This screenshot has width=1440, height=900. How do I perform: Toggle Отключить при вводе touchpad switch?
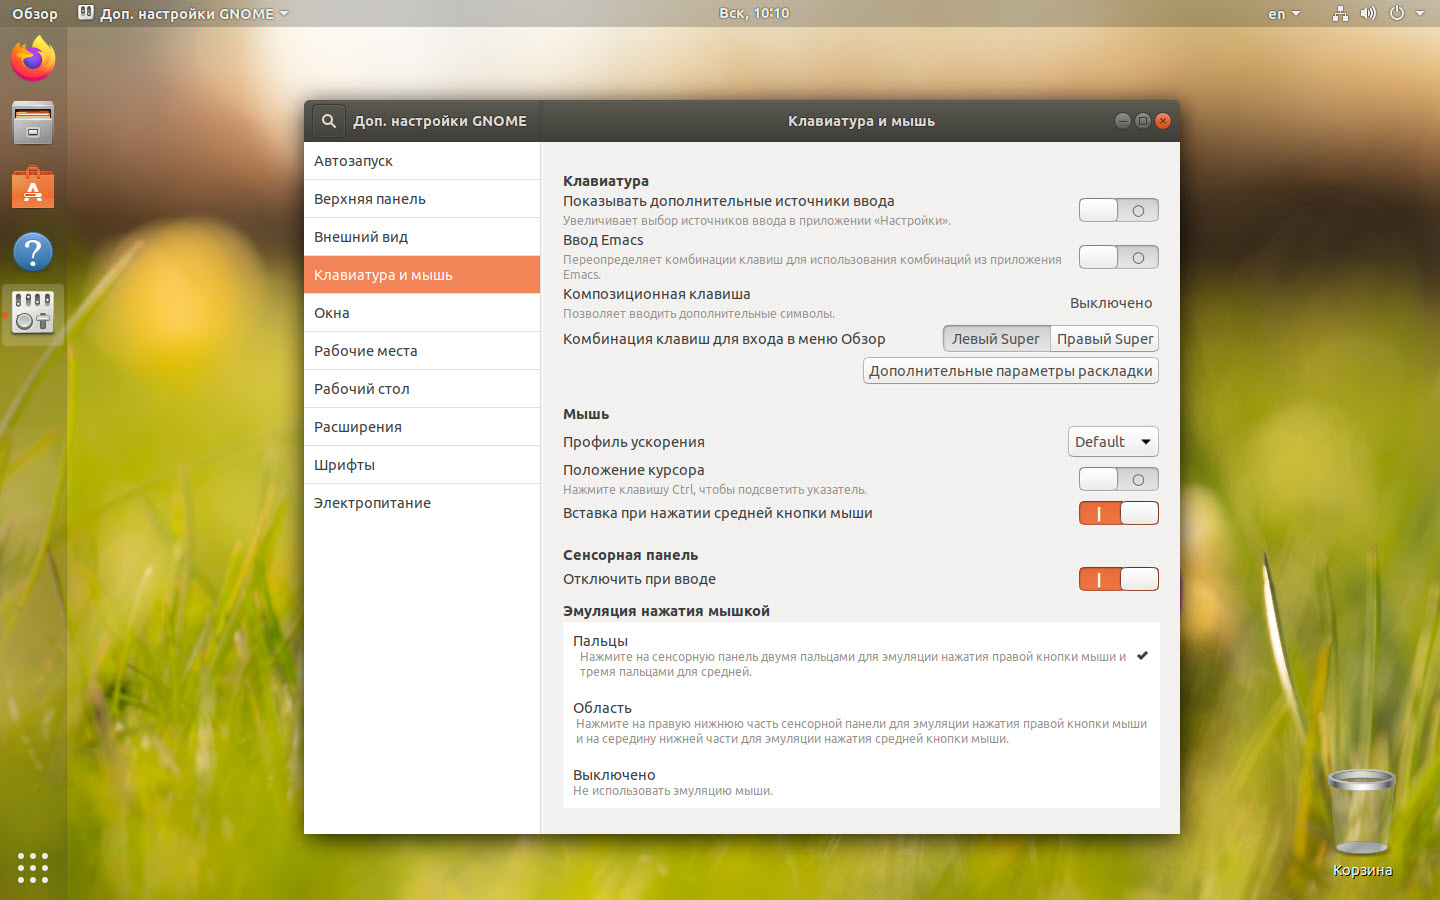pos(1118,579)
